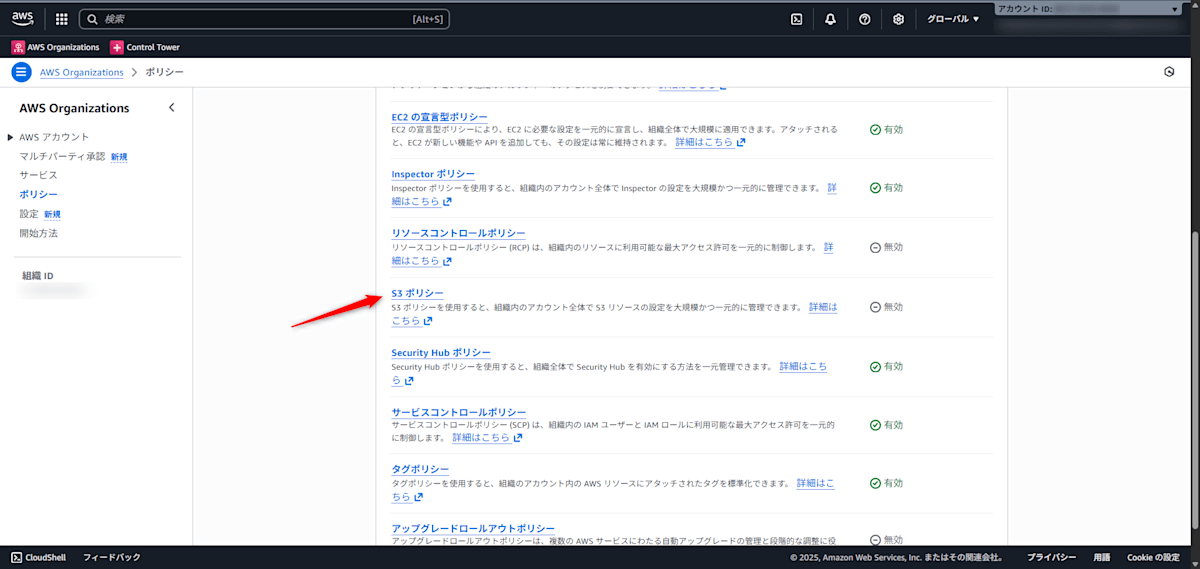This screenshot has height=569, width=1200.
Task: Open the tag policy link
Action: (x=420, y=469)
